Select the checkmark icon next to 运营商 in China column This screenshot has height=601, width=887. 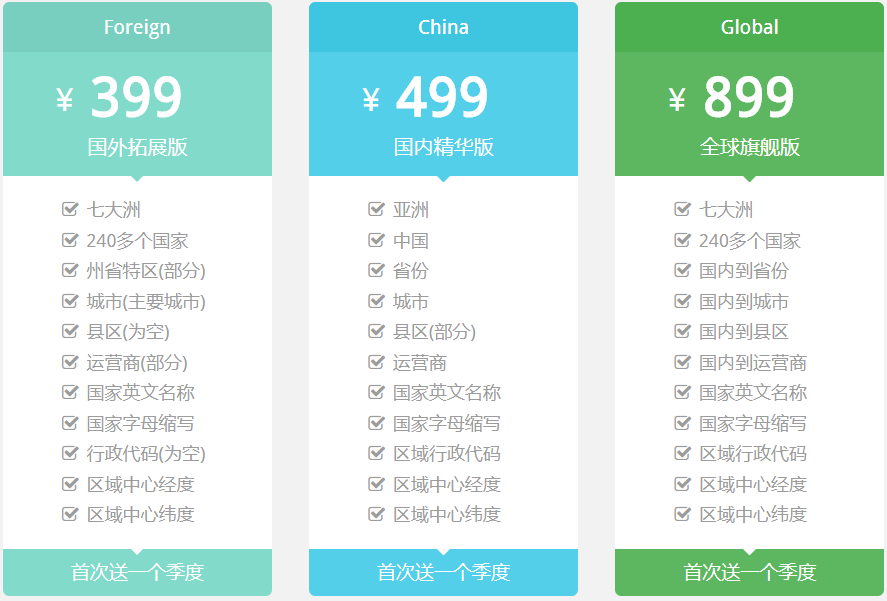point(375,363)
